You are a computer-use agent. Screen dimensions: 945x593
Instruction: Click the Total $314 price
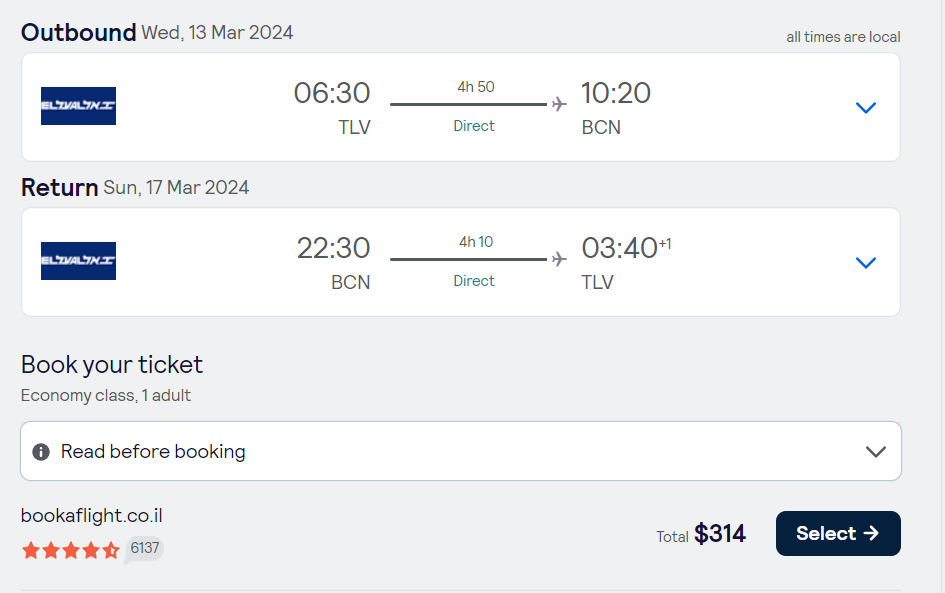(701, 534)
